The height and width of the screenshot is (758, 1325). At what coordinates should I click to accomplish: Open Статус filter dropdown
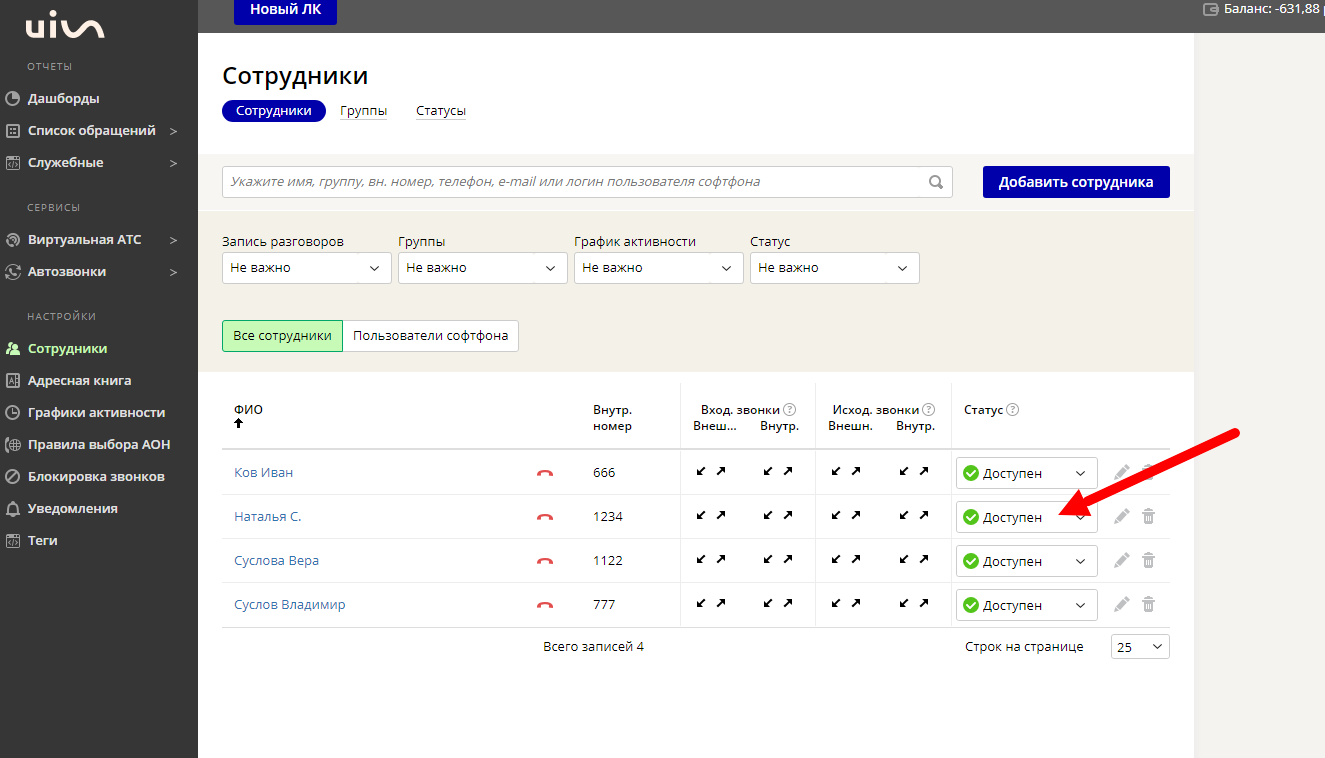click(835, 268)
